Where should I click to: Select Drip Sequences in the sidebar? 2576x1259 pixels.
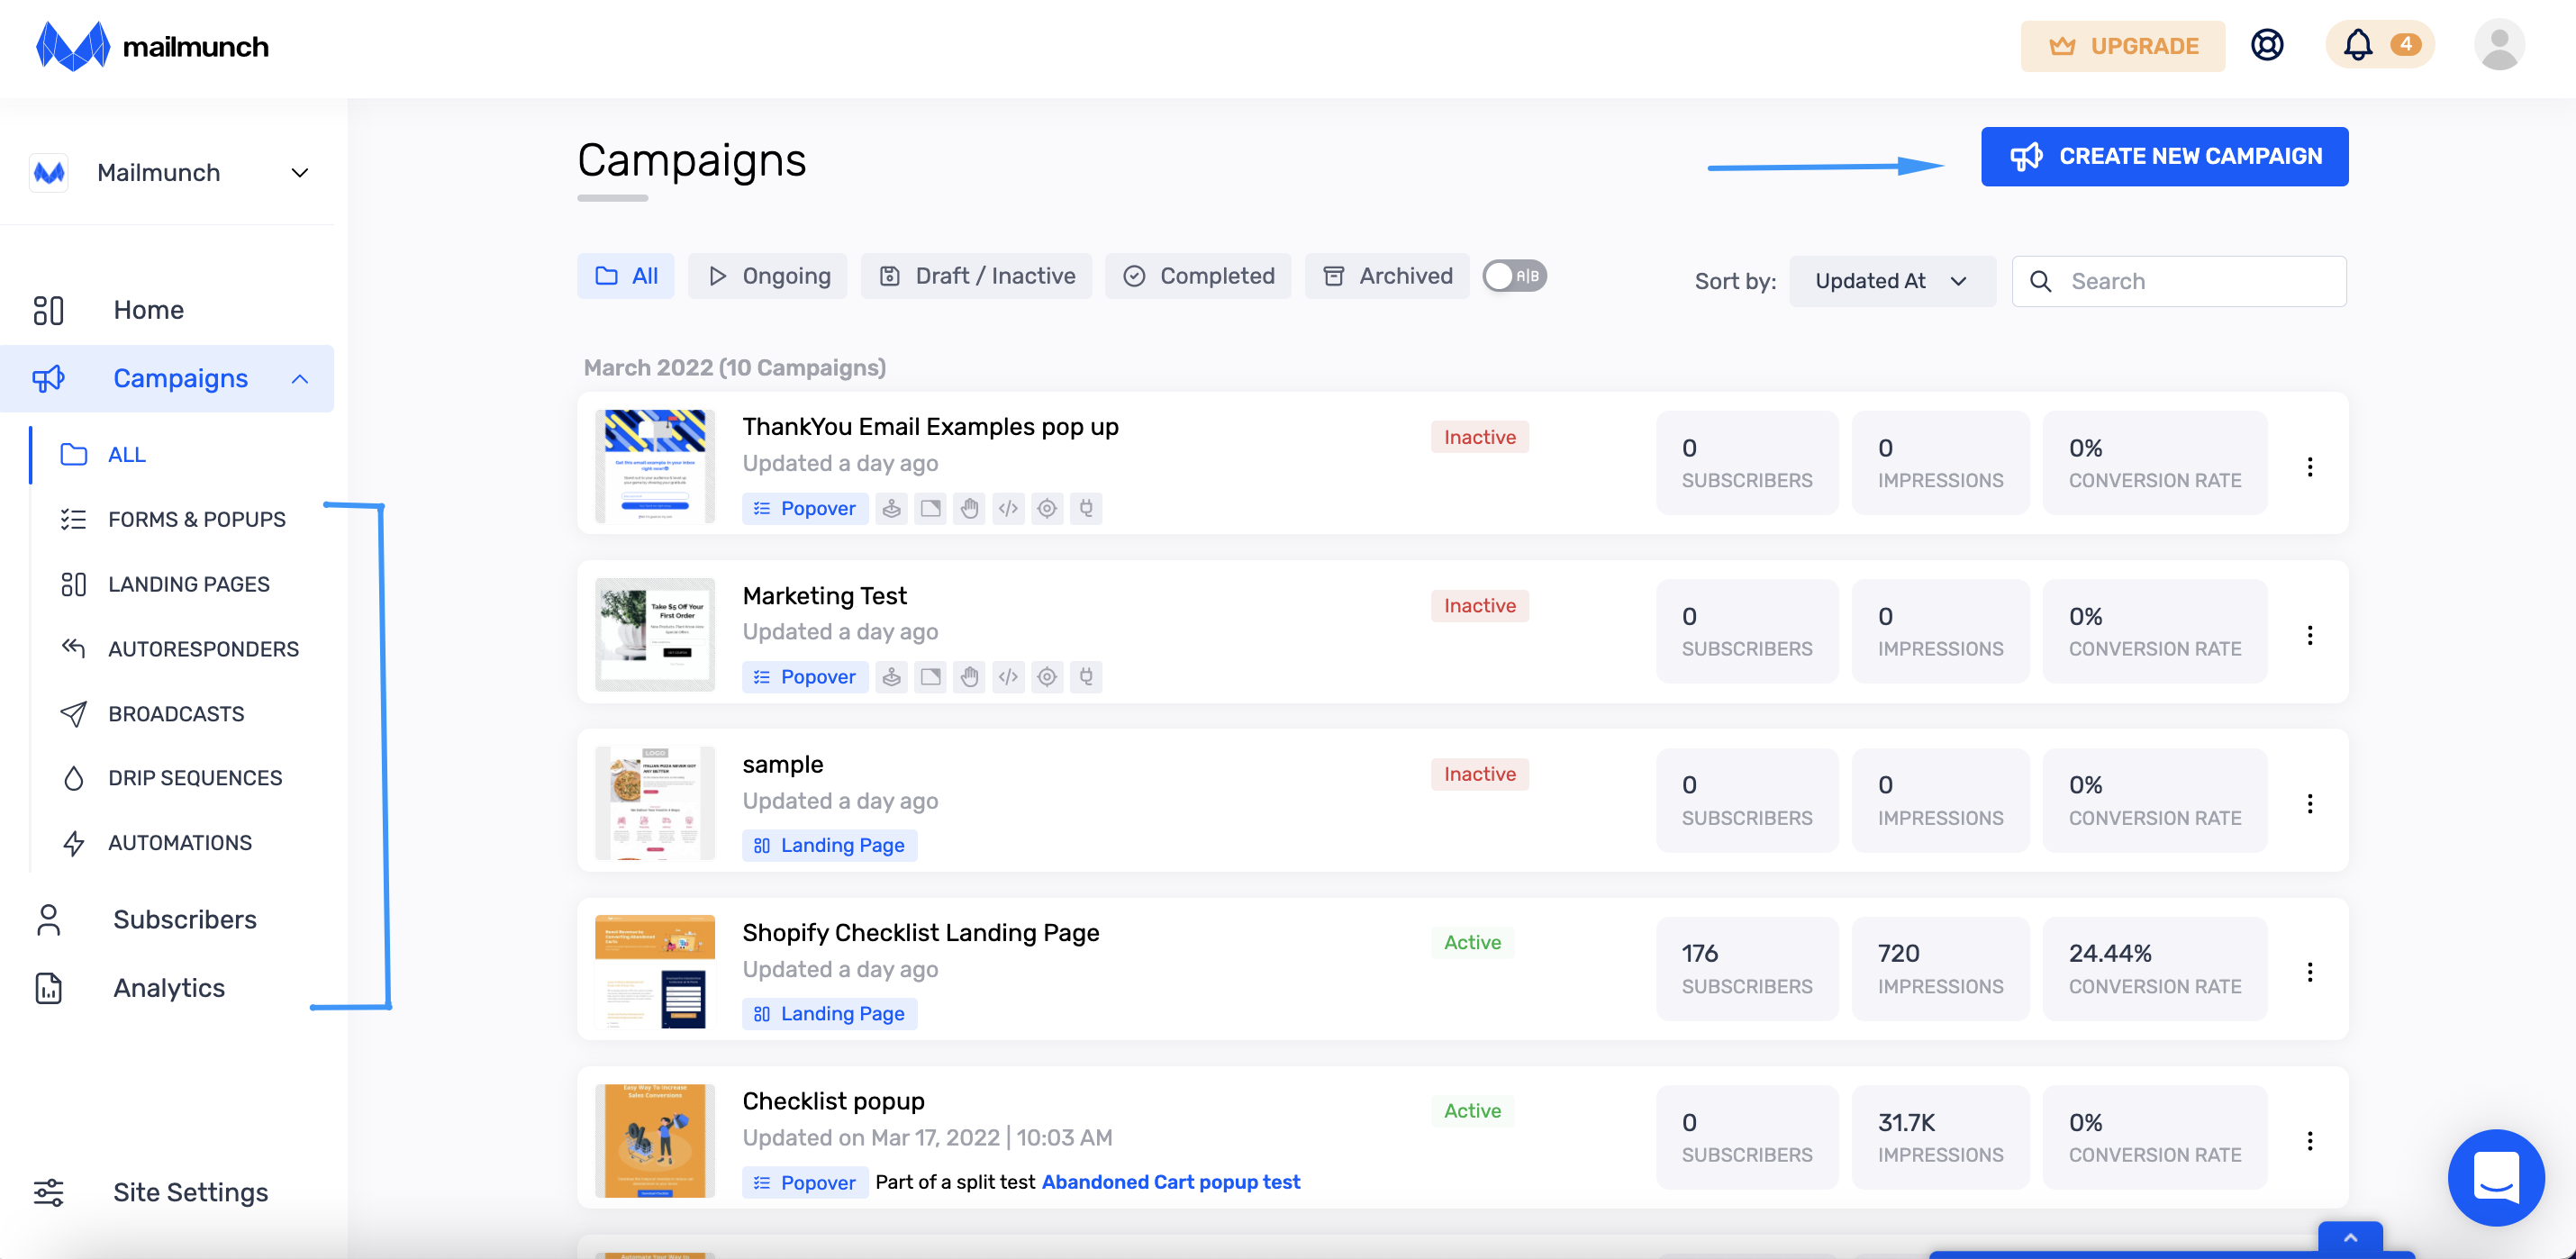click(195, 778)
